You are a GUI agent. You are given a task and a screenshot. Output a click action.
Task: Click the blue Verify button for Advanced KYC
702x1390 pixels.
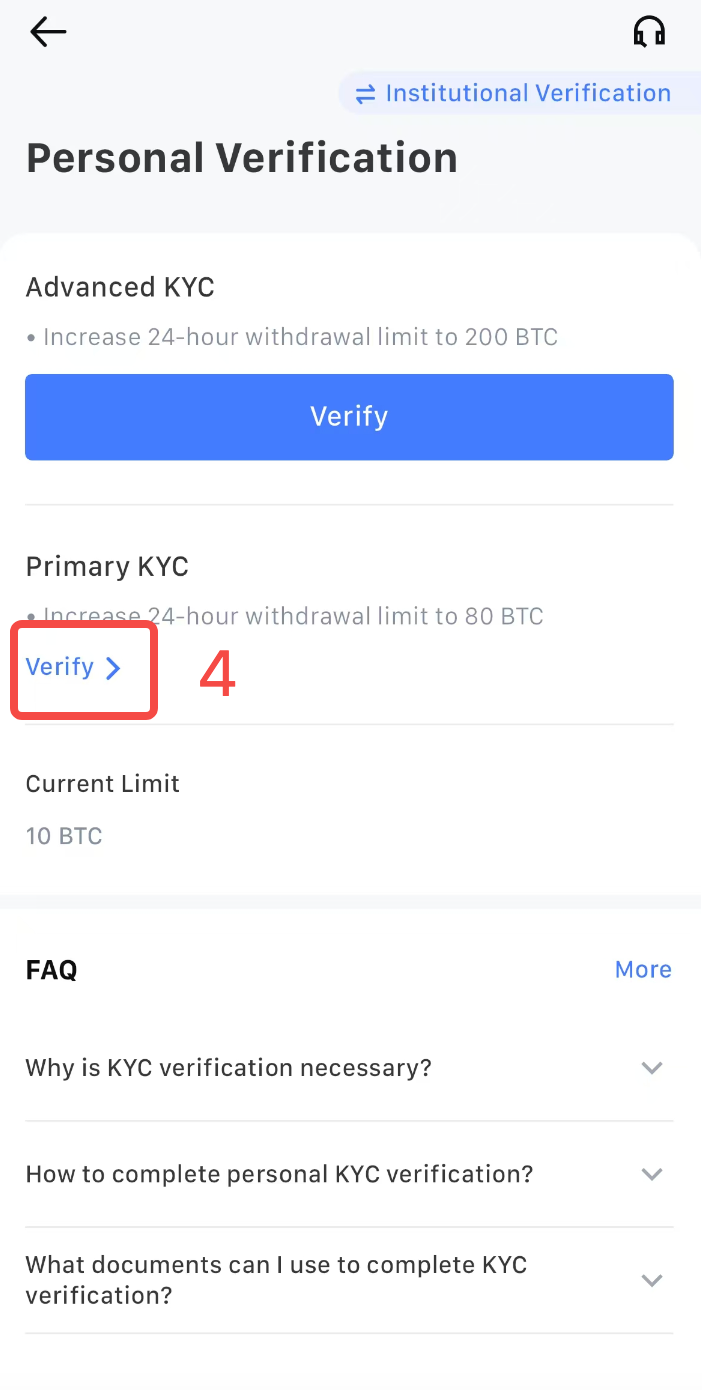pos(349,417)
